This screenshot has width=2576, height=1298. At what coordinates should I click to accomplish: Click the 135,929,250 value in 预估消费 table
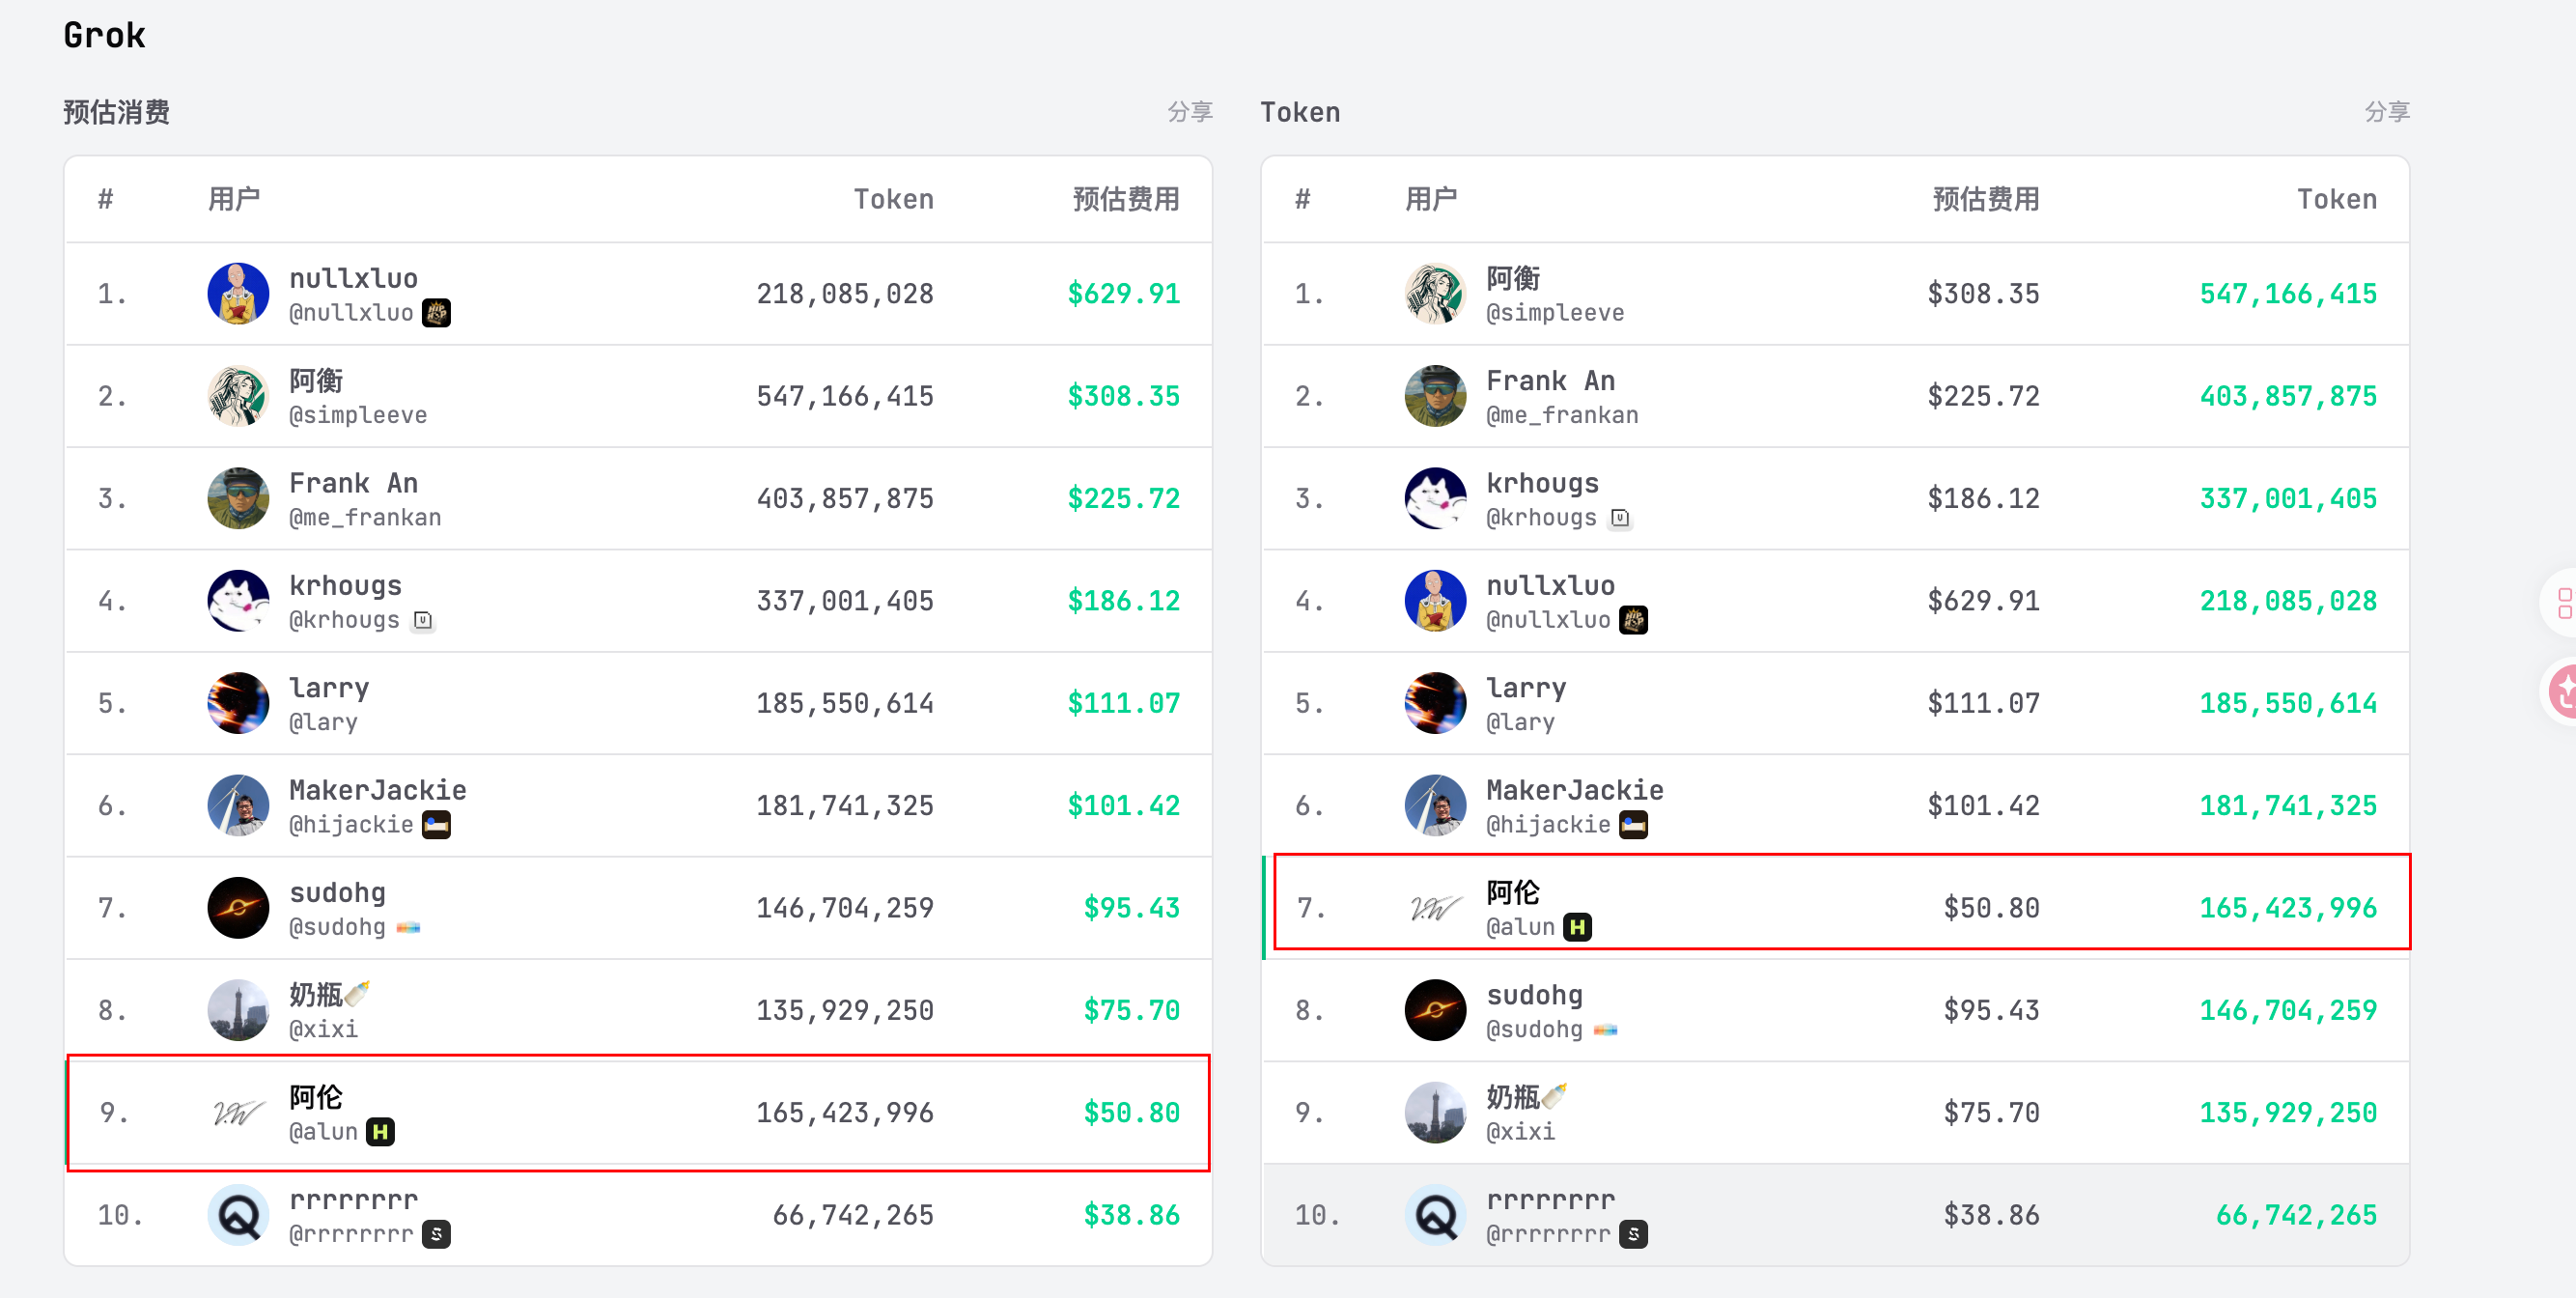[845, 1010]
